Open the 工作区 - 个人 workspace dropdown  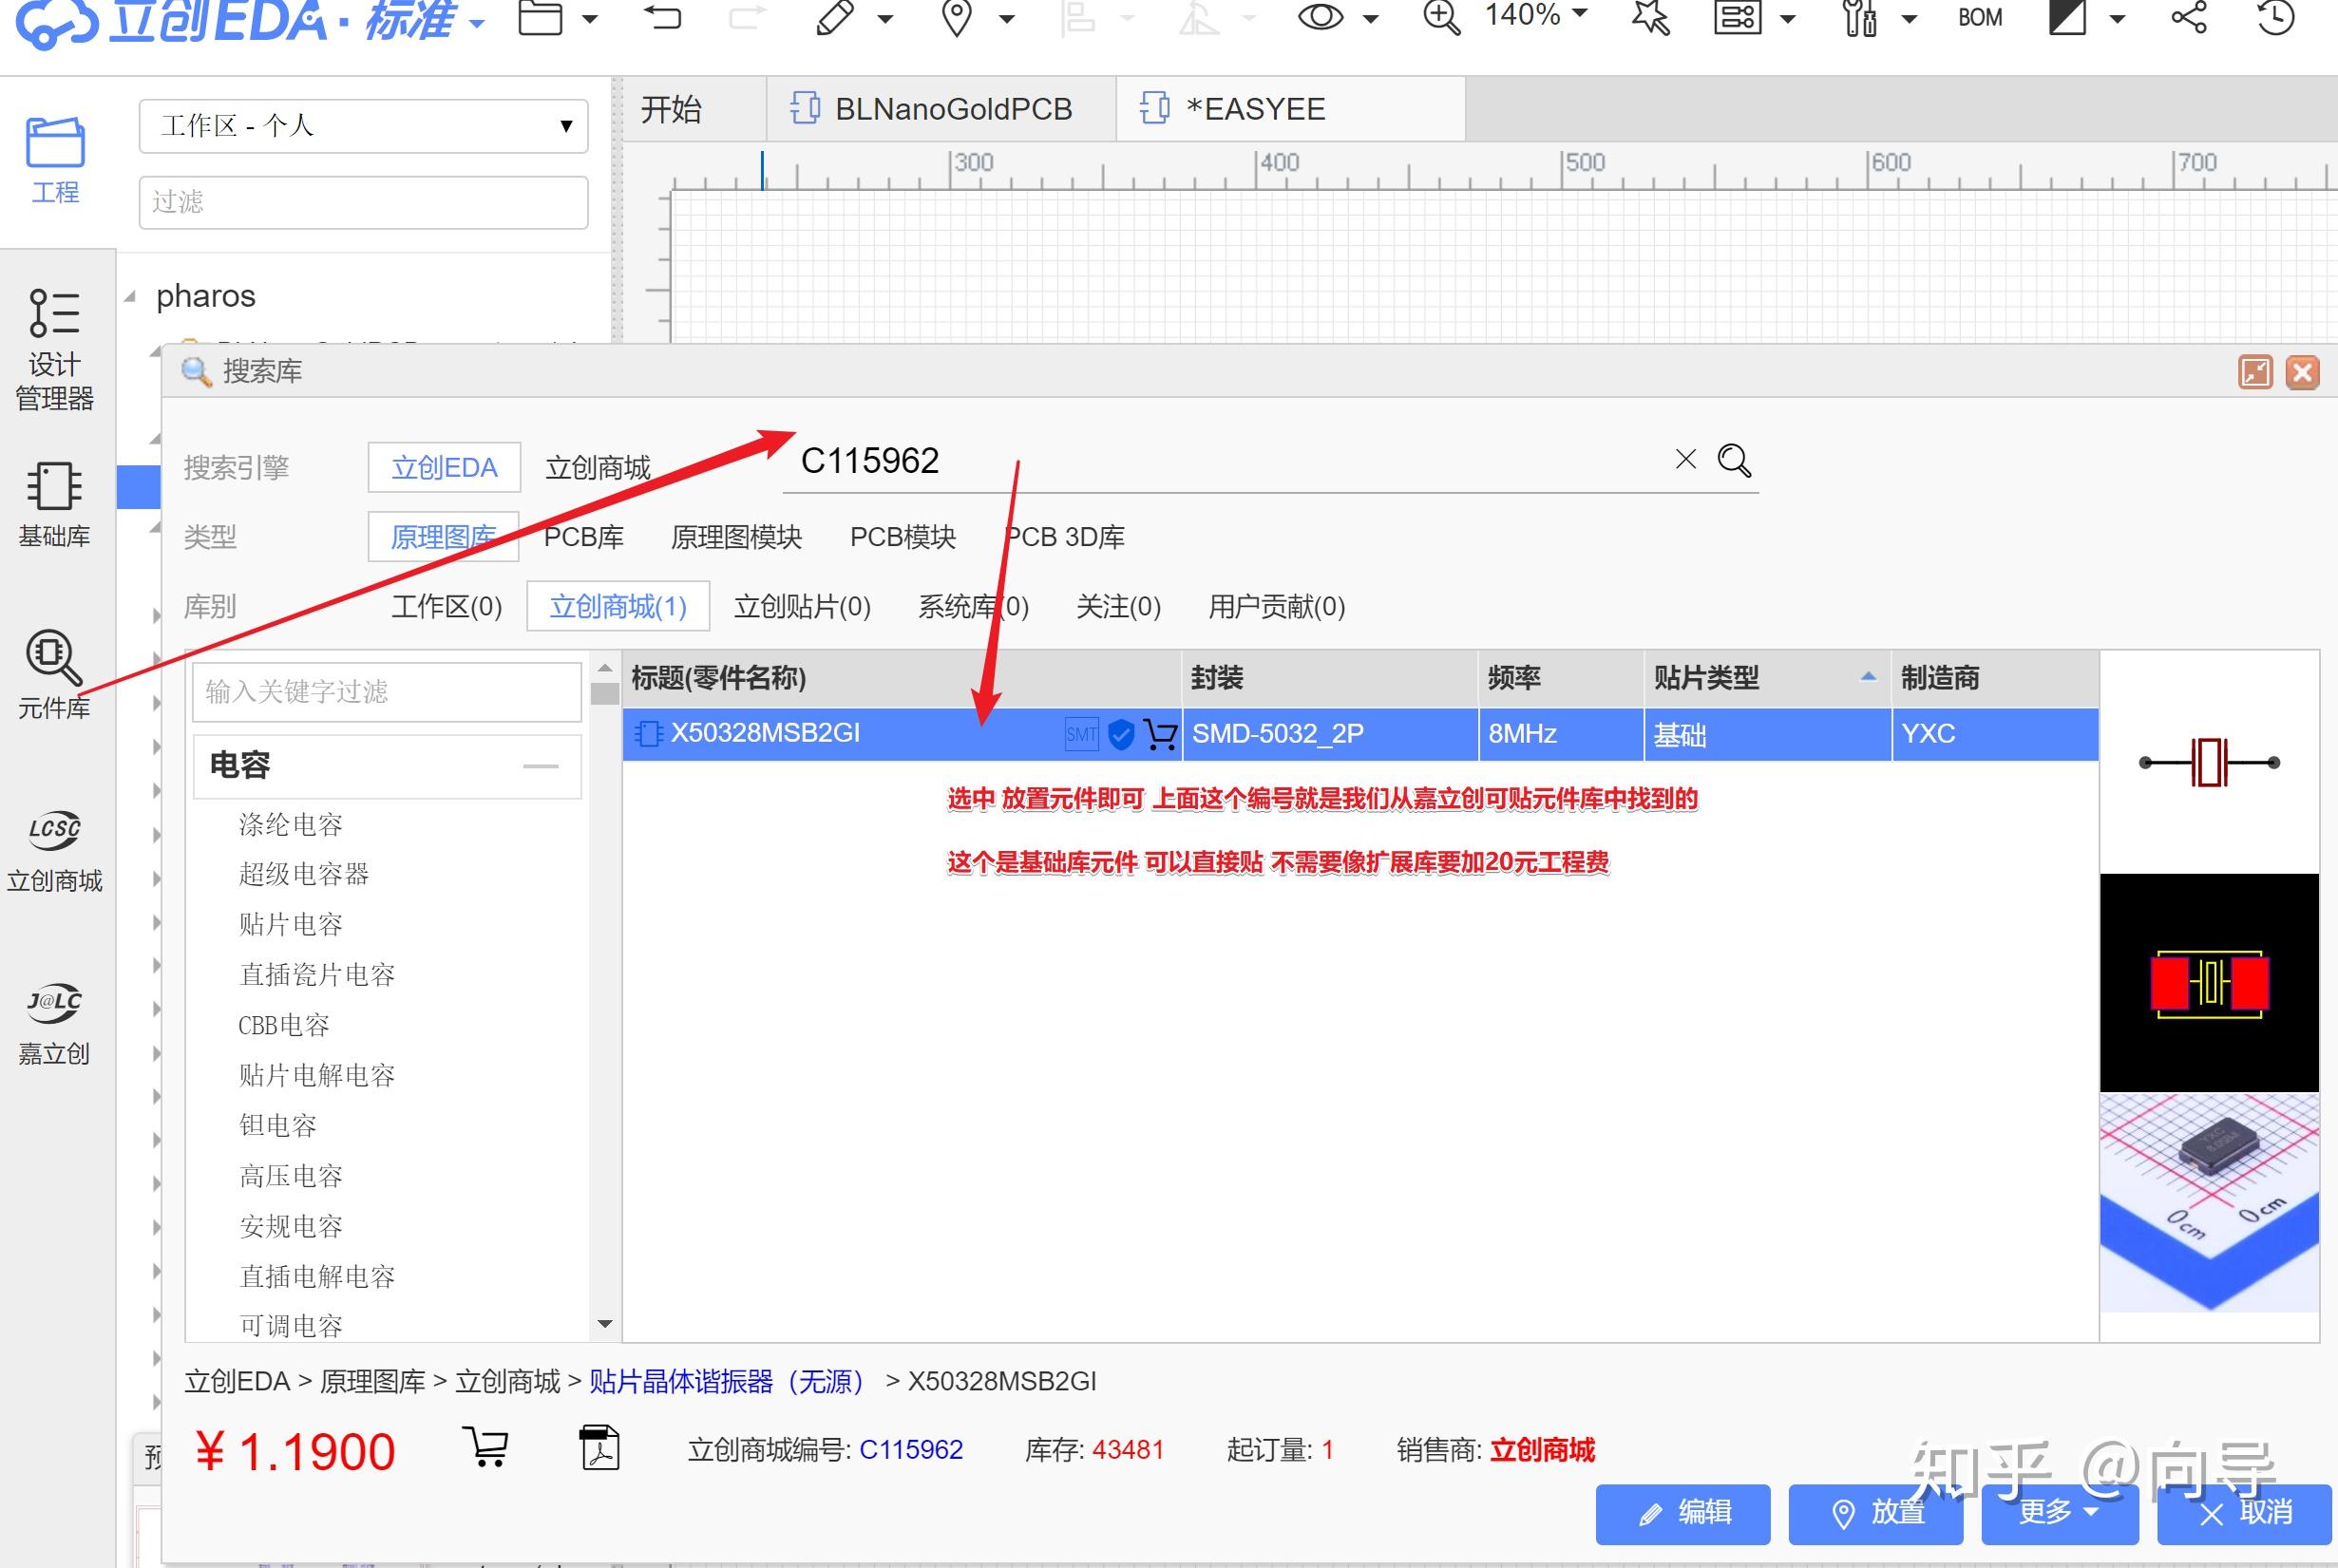tap(363, 126)
